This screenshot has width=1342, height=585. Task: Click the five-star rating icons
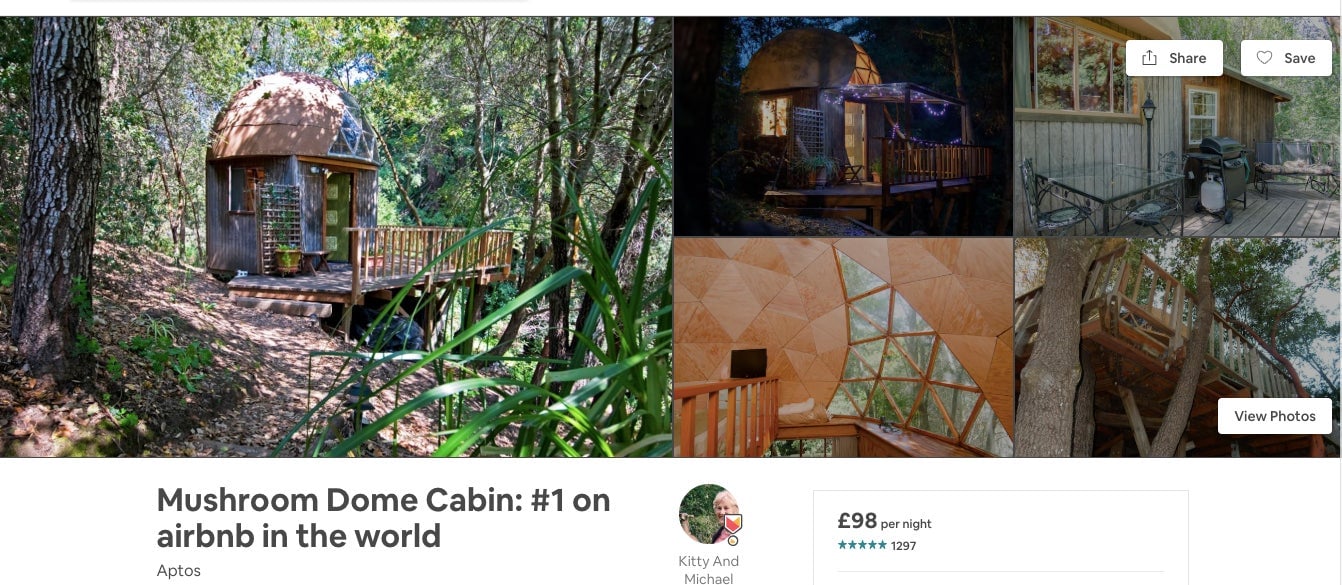862,545
